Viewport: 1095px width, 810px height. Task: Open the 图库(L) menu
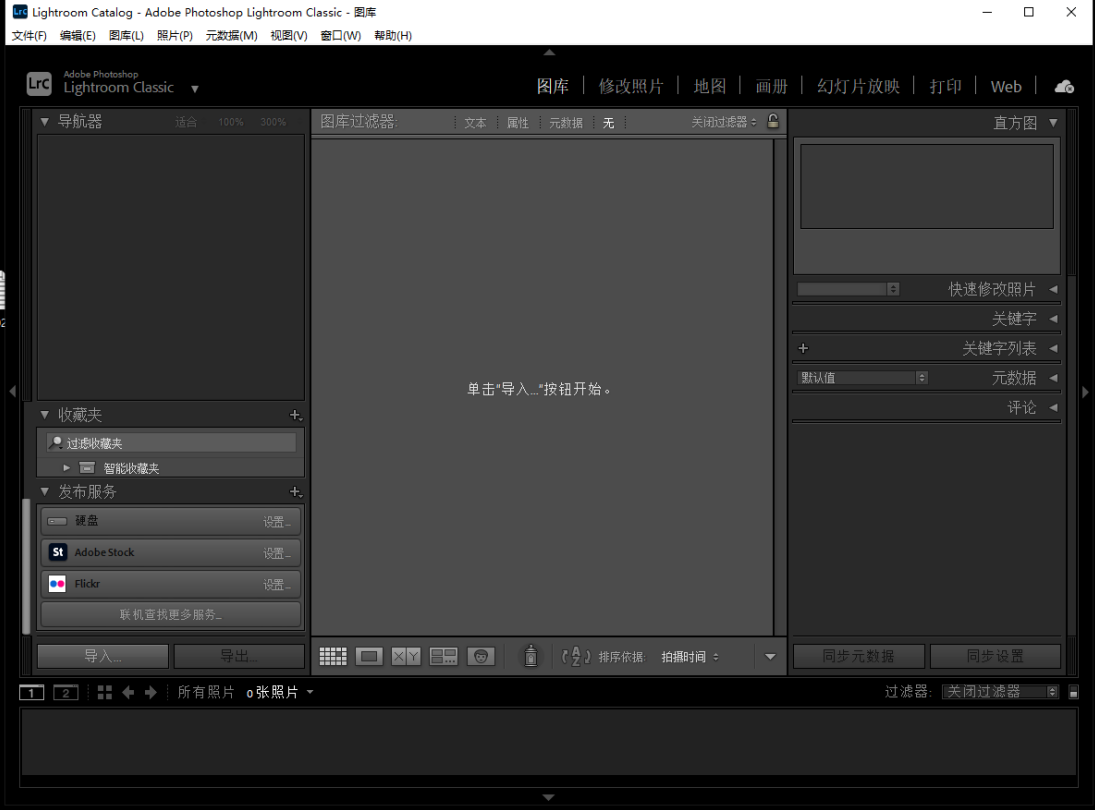click(126, 36)
